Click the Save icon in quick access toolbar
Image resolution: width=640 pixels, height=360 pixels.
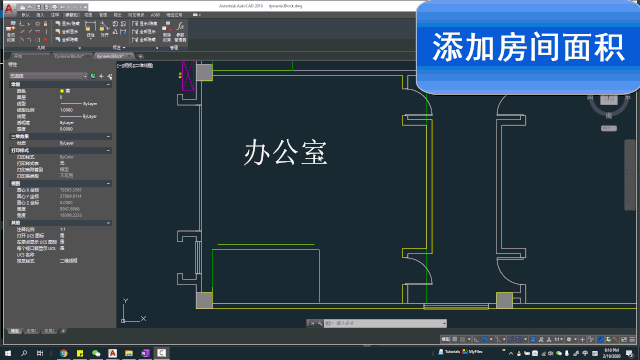tap(38, 7)
